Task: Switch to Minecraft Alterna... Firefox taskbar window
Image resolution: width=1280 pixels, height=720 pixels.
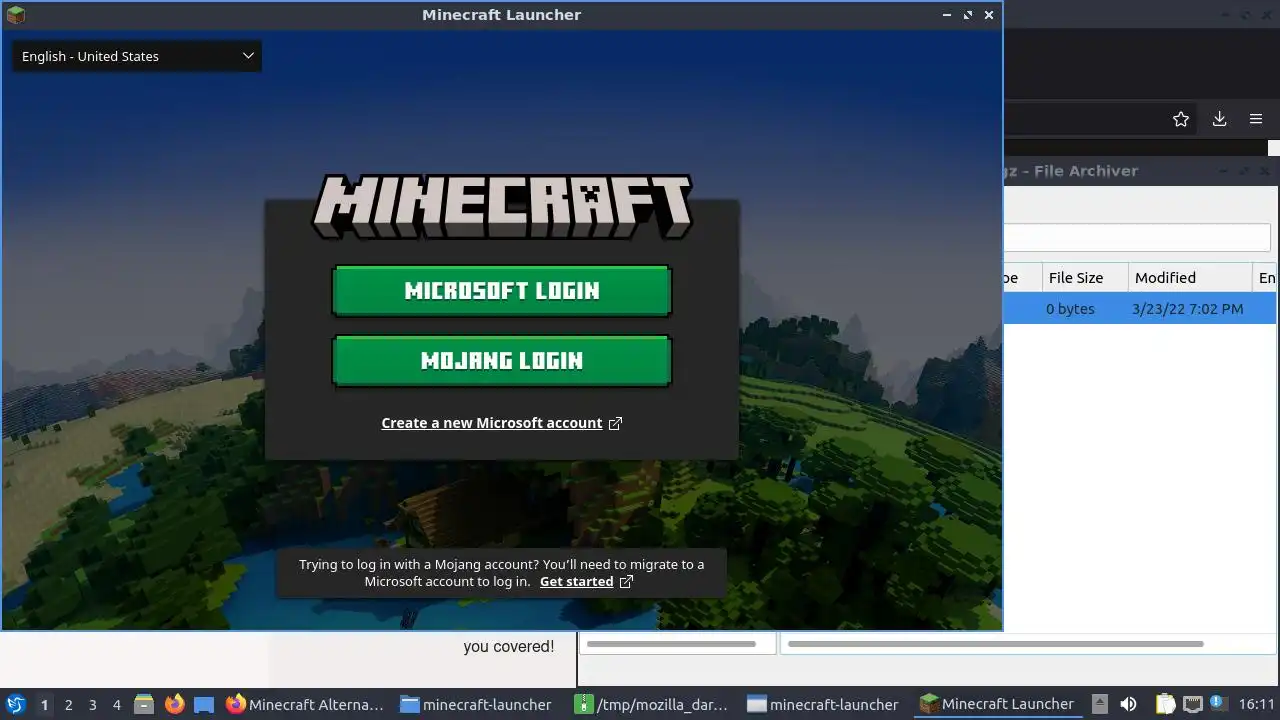Action: pos(305,704)
